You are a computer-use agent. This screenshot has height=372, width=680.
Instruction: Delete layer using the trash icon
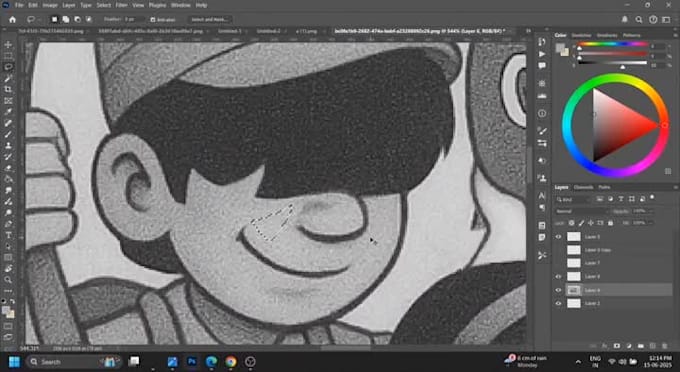665,346
